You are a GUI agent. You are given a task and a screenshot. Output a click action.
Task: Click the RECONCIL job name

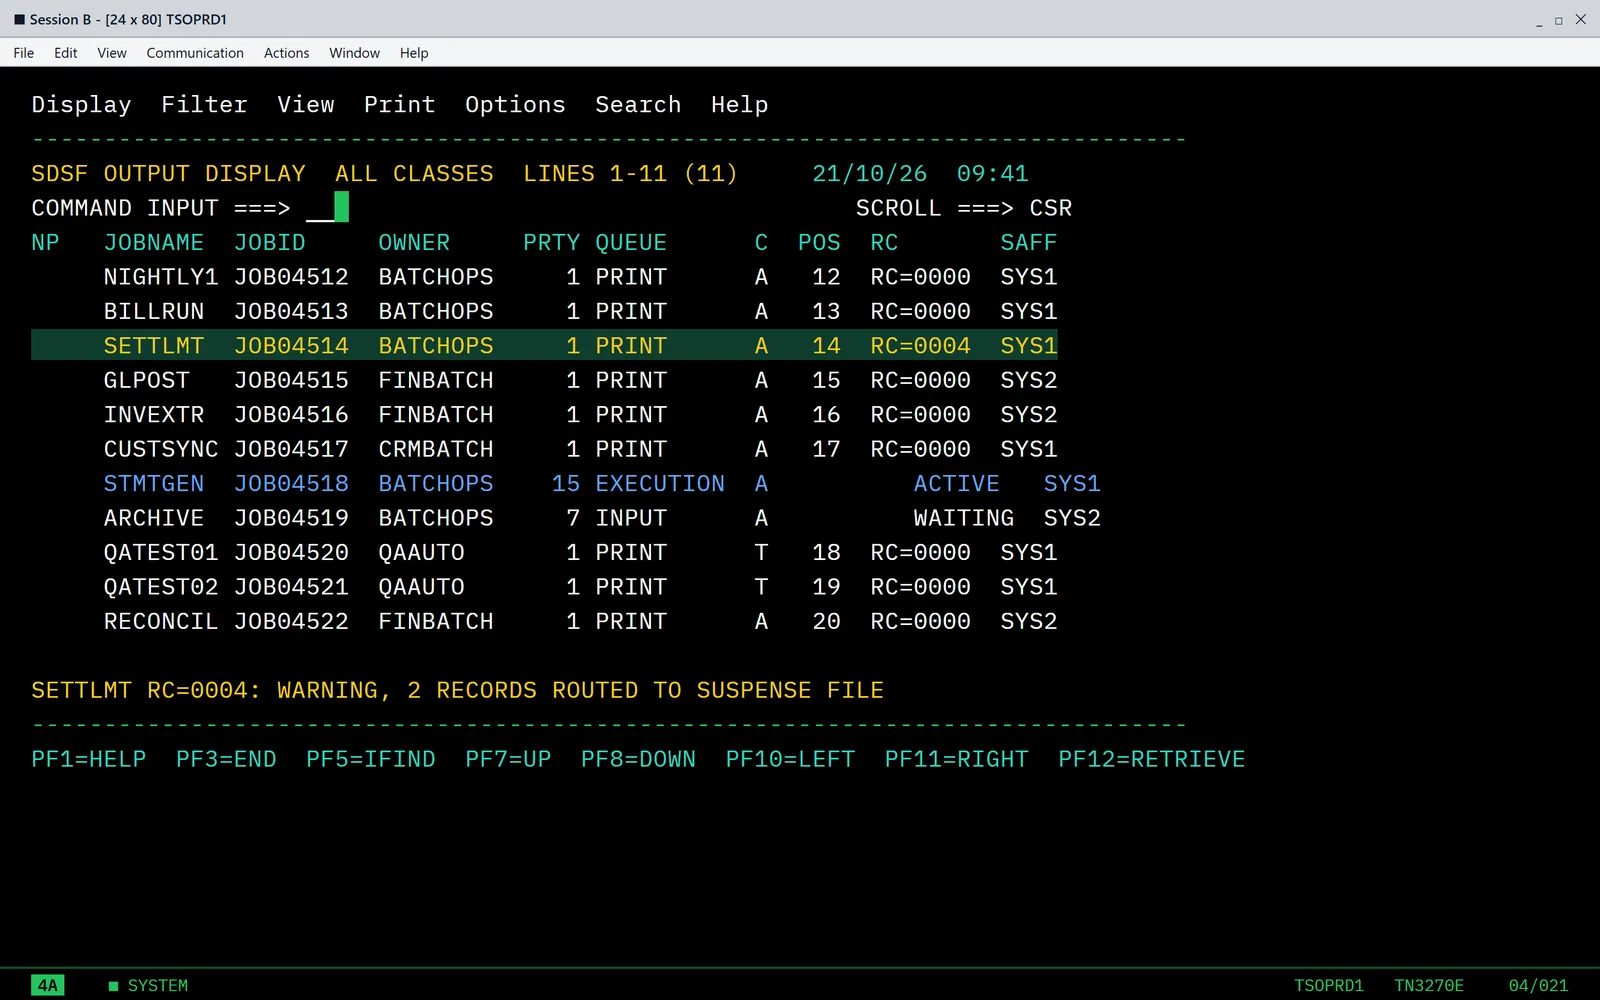(161, 622)
